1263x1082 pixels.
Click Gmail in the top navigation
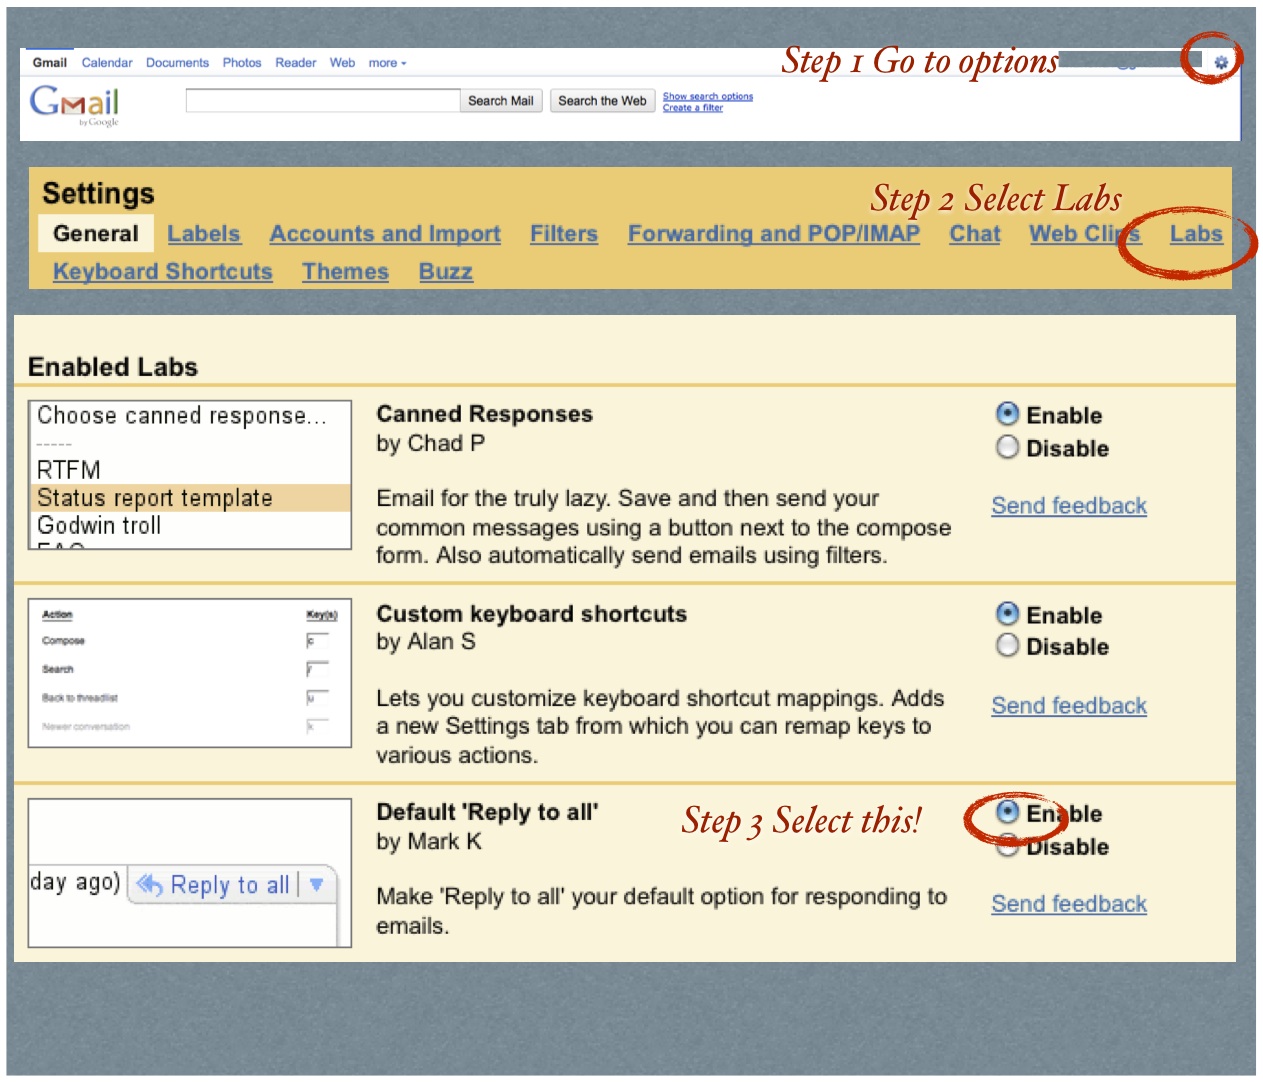point(50,63)
